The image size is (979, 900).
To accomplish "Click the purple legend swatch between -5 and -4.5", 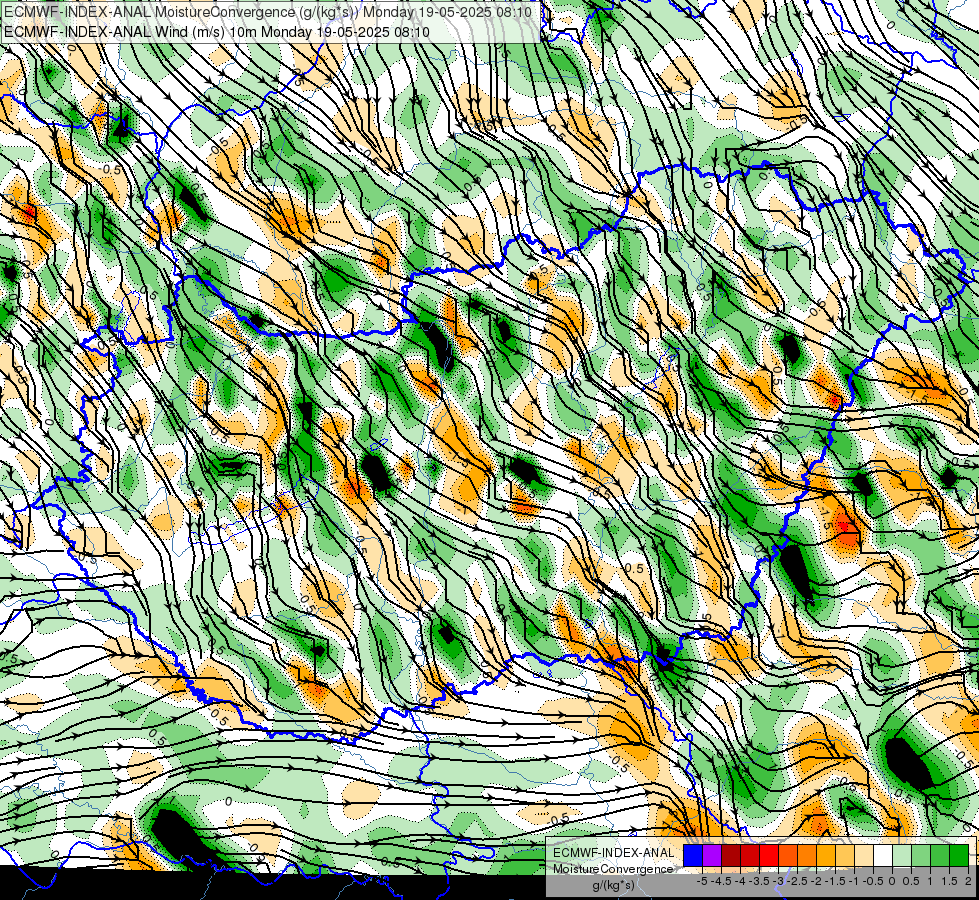I will click(712, 856).
